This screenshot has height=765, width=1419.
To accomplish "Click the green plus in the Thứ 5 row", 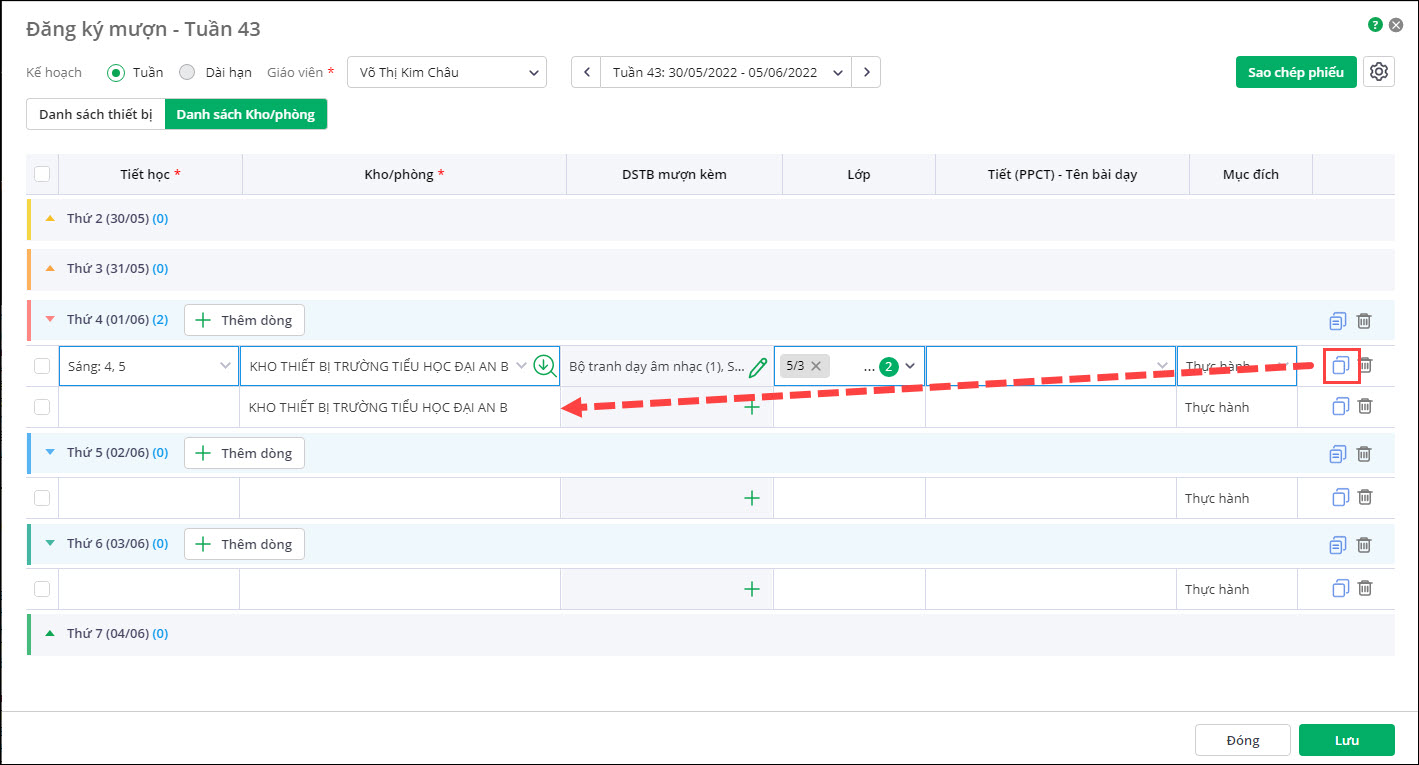I will 752,498.
